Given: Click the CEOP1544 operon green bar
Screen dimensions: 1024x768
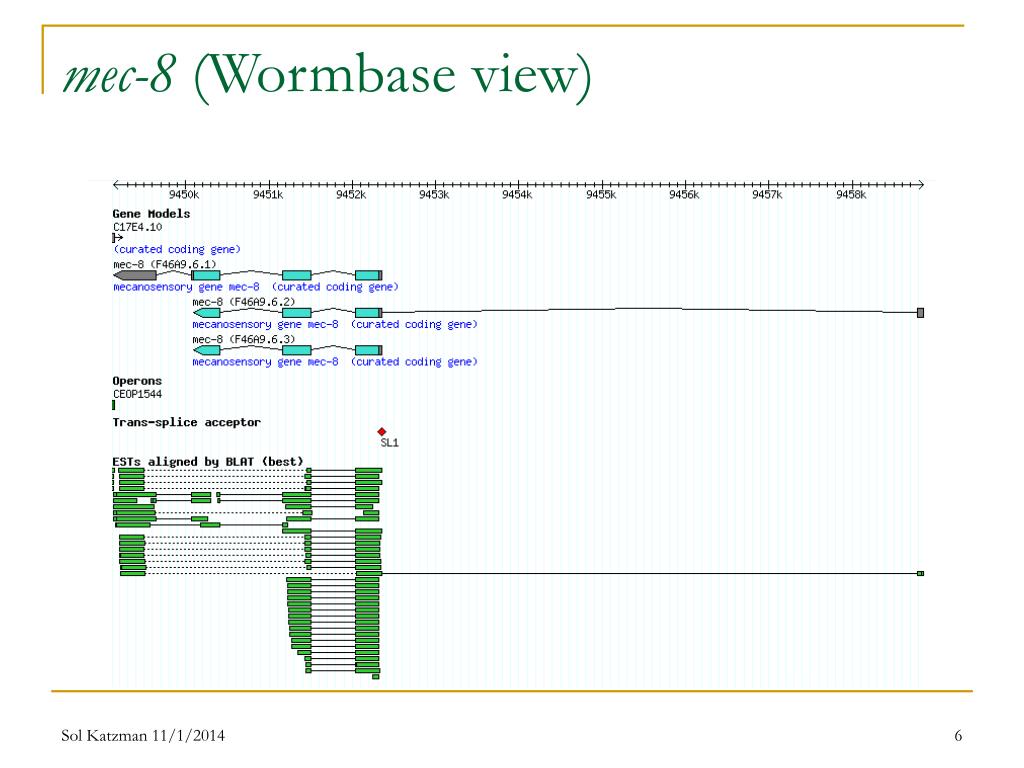Looking at the screenshot, I should pos(114,405).
